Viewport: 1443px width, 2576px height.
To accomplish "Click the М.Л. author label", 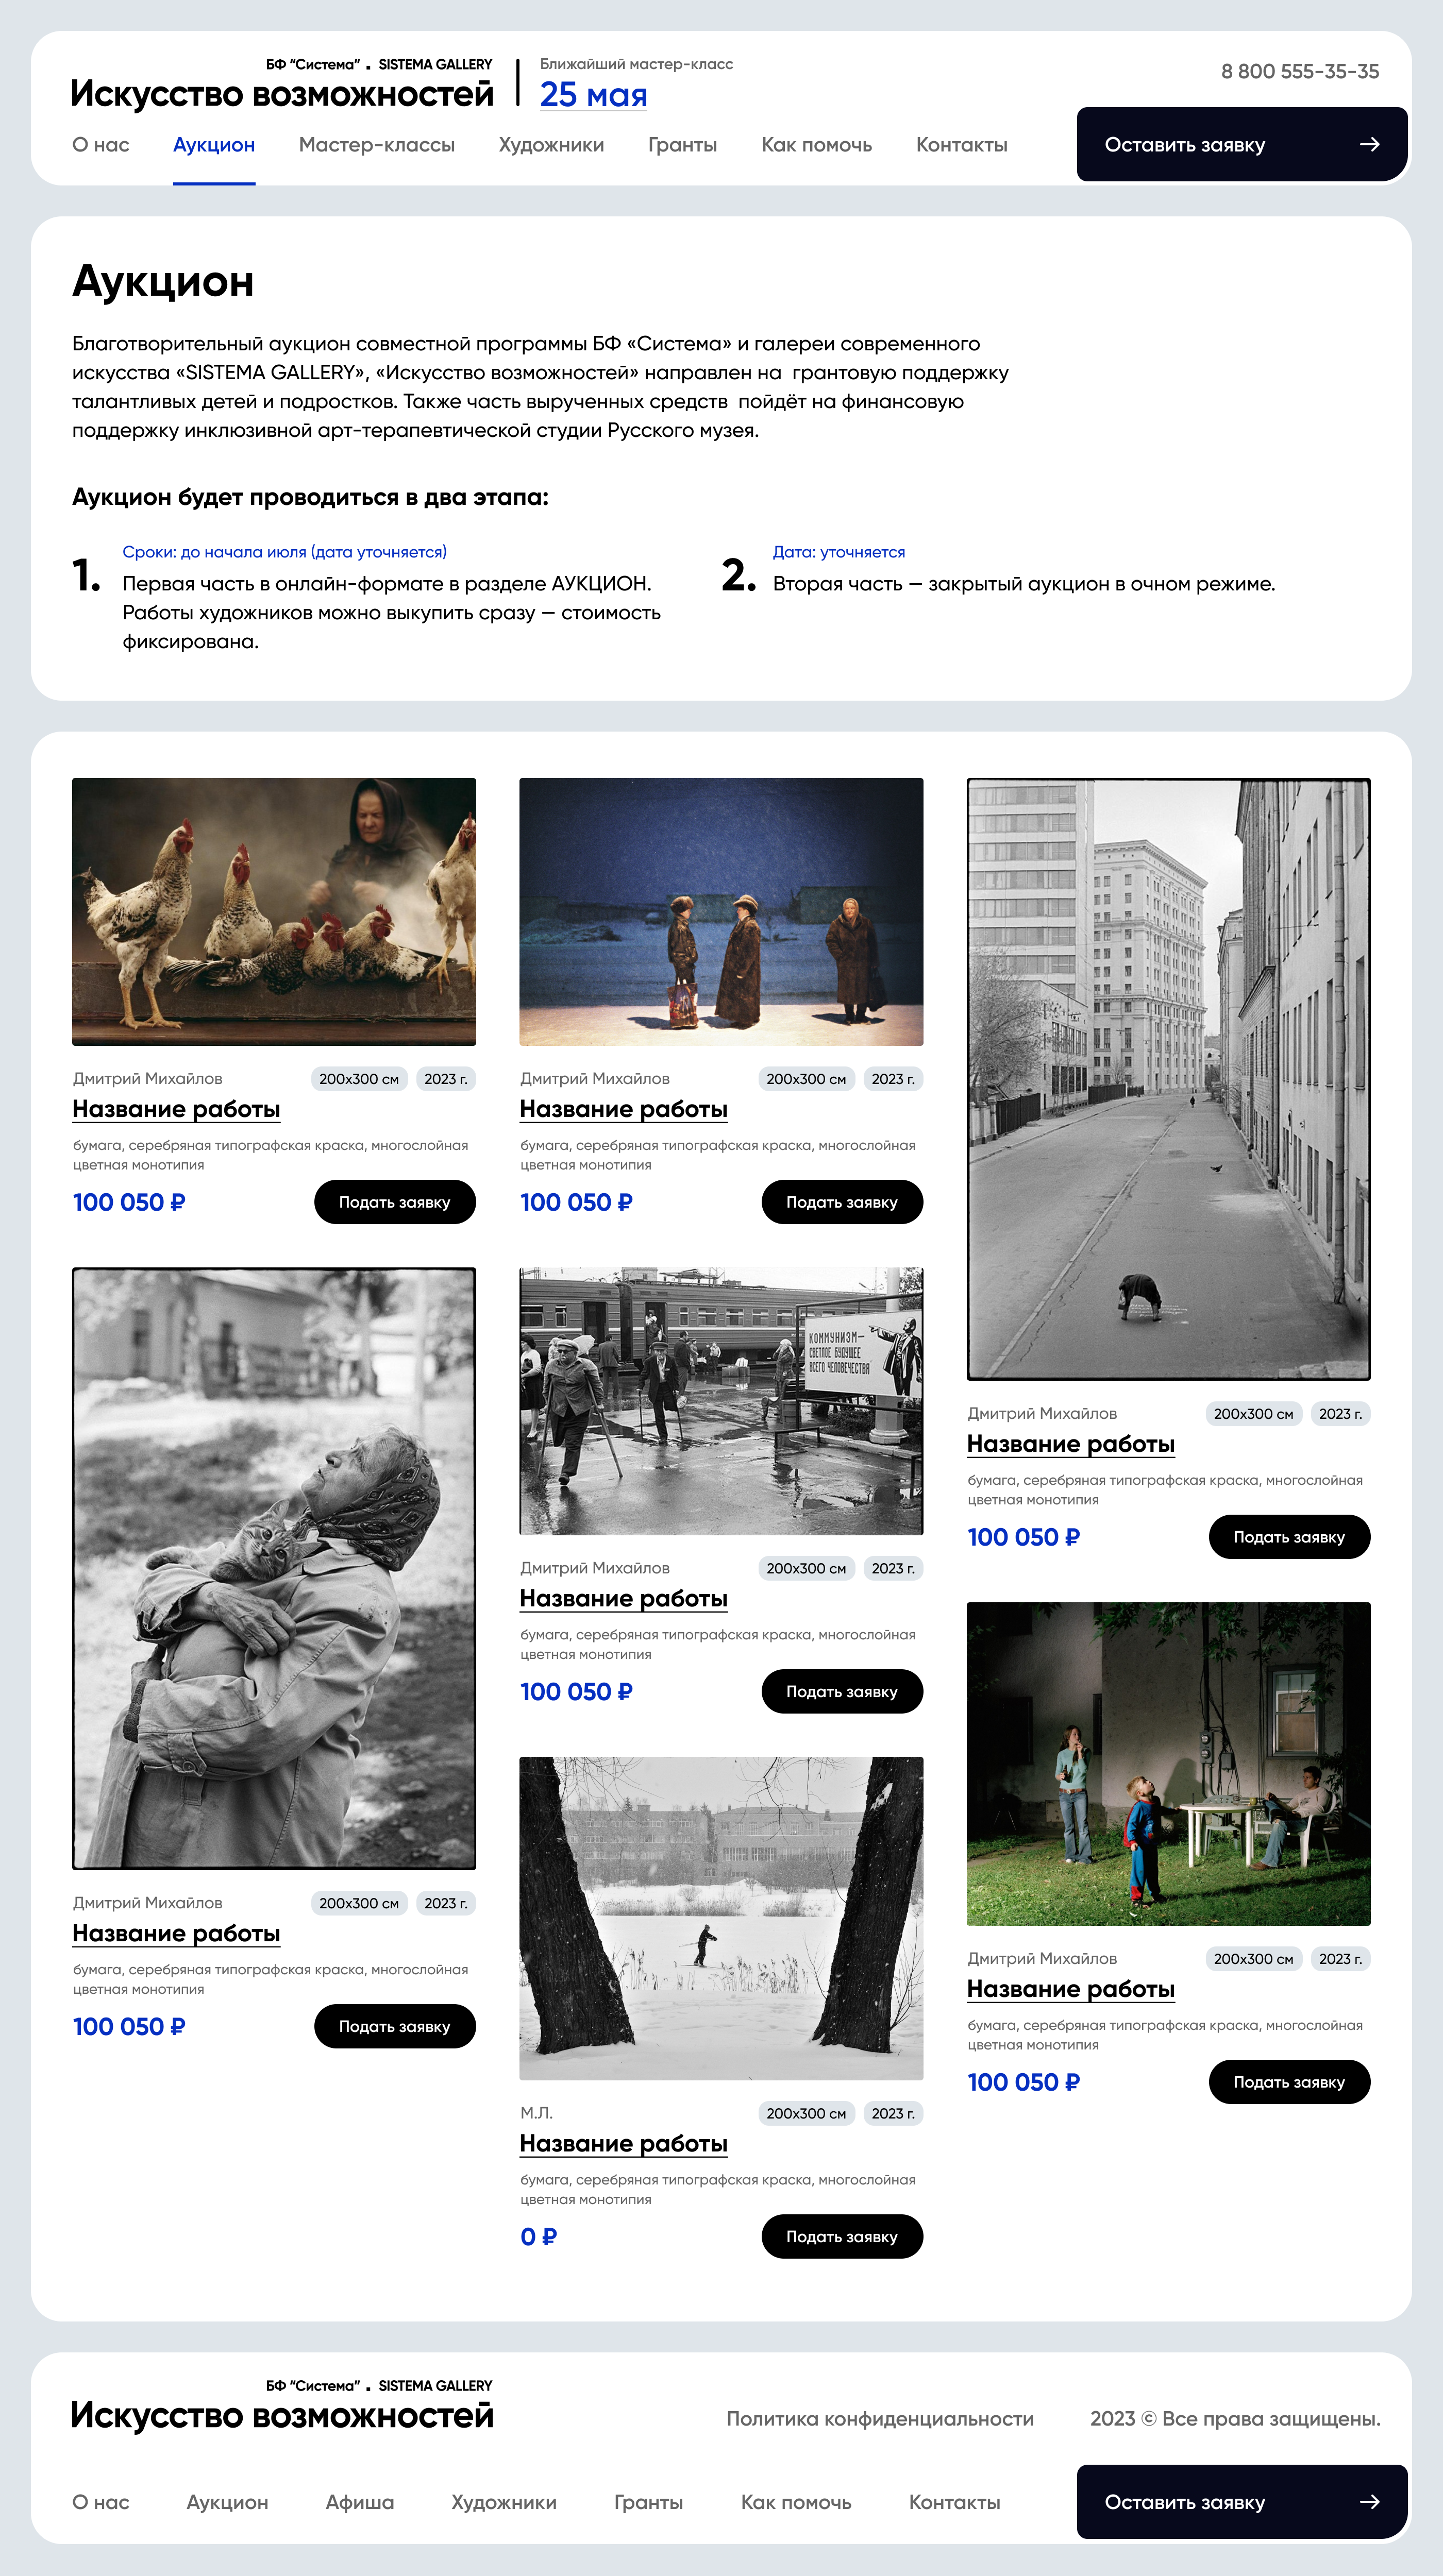I will pos(536,2113).
